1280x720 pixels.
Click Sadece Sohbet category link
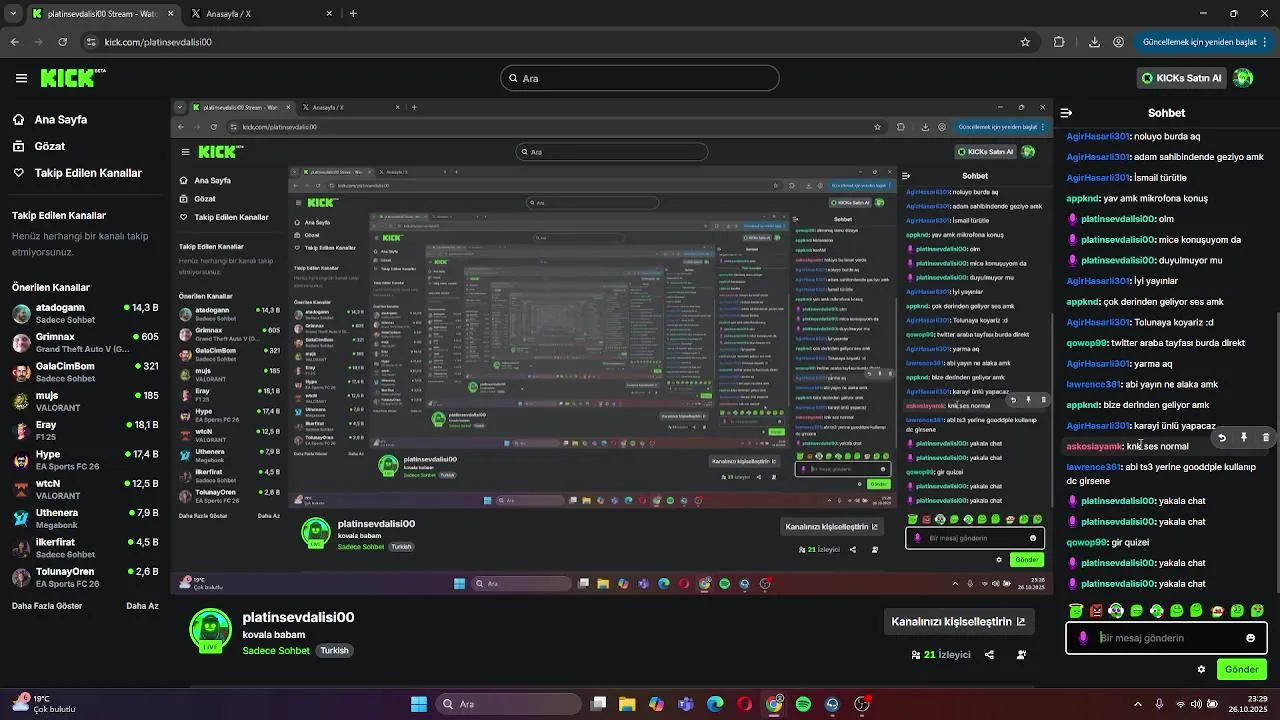pos(276,651)
